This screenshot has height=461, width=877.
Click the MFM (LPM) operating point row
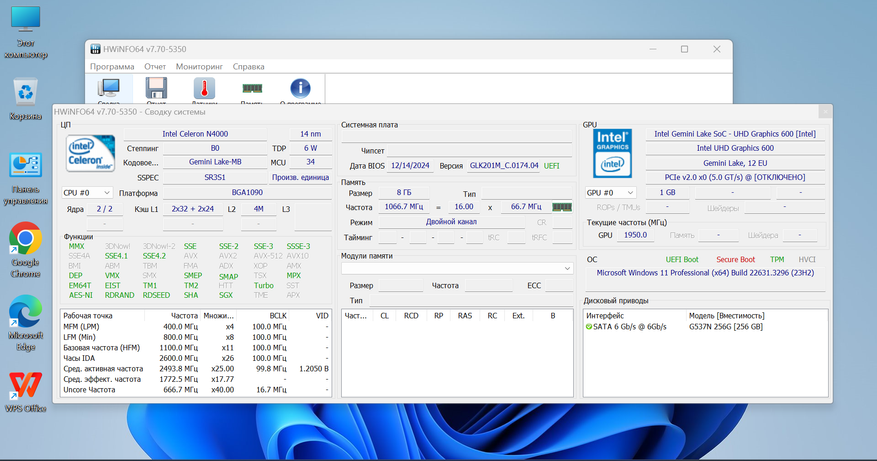pyautogui.click(x=195, y=327)
